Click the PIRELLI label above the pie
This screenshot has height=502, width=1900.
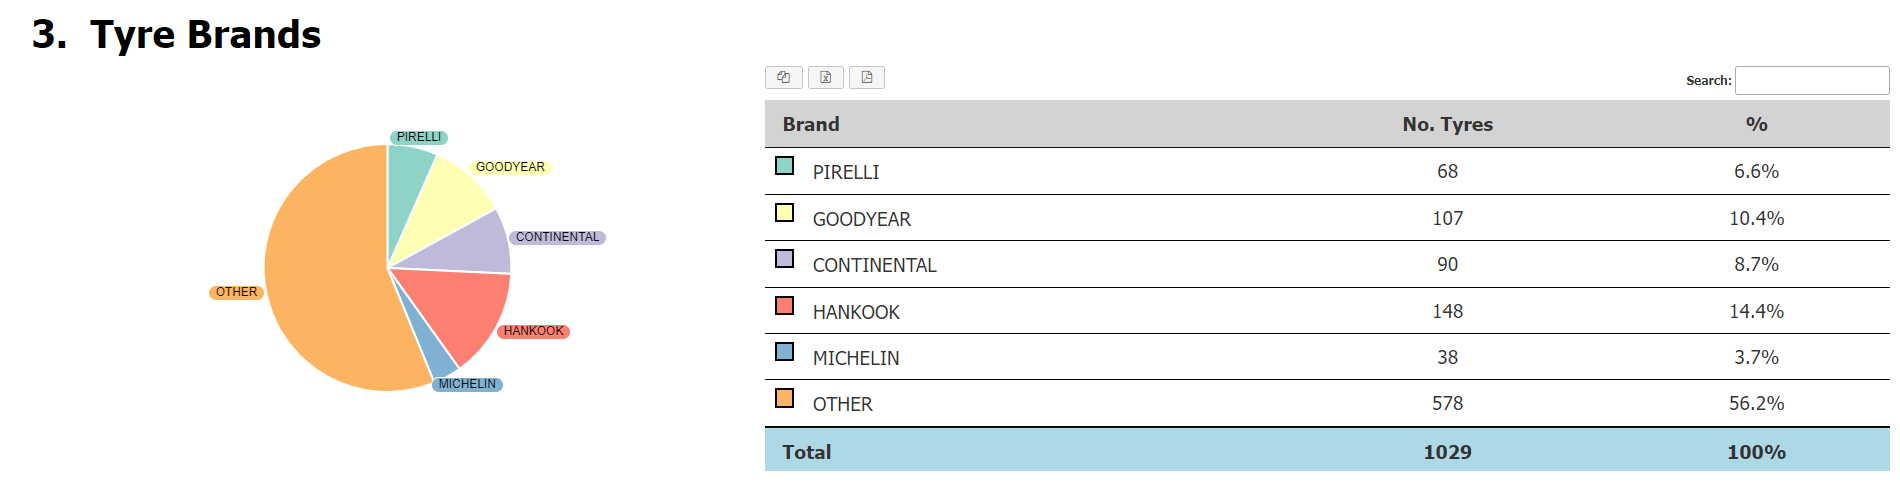(x=418, y=137)
